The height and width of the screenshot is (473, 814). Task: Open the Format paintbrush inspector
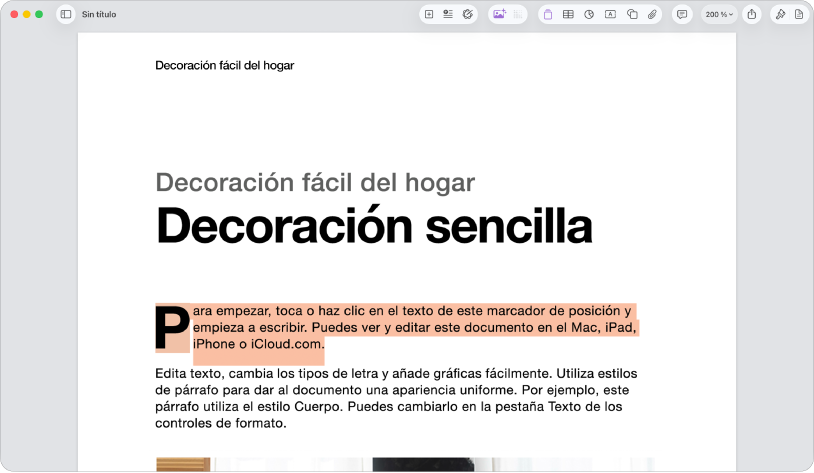[780, 15]
